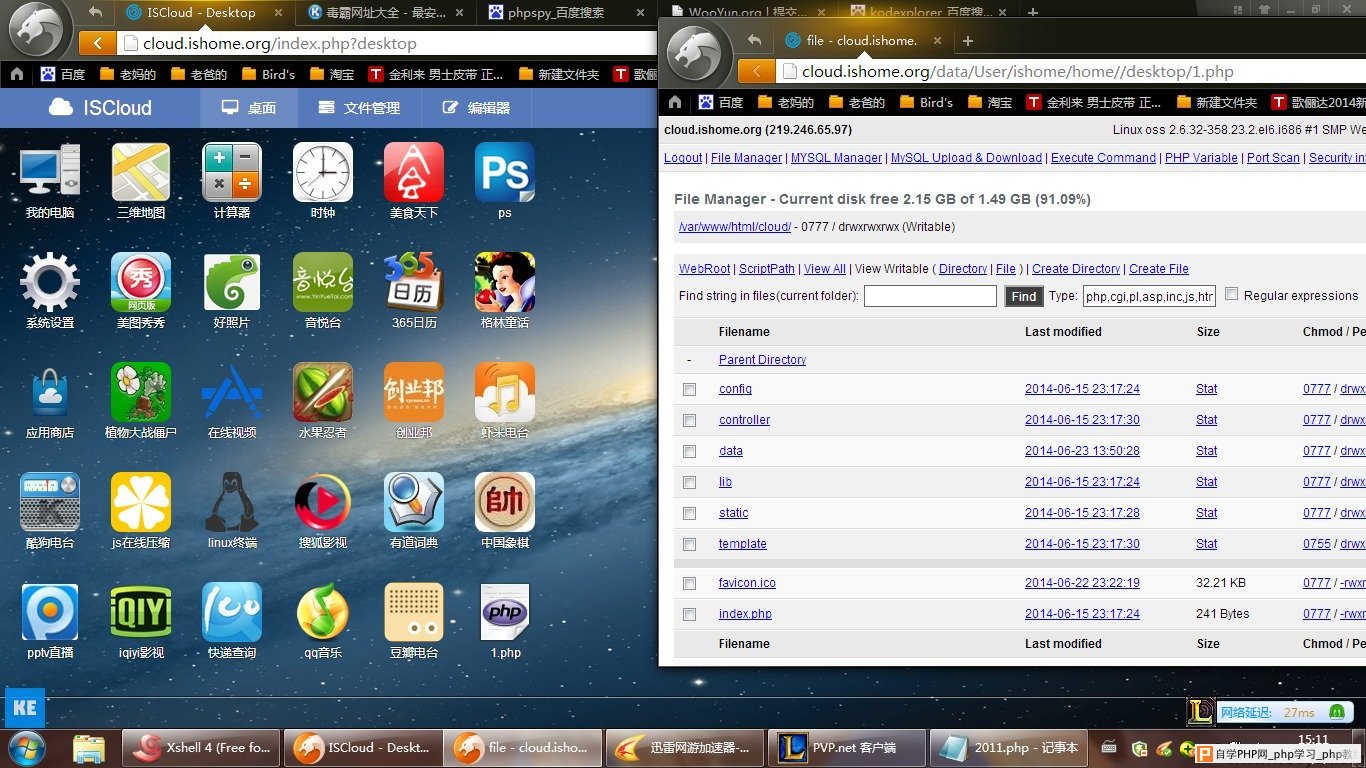The height and width of the screenshot is (768, 1366).
Task: Tick the checkbox for favicon.ico row
Action: click(689, 584)
